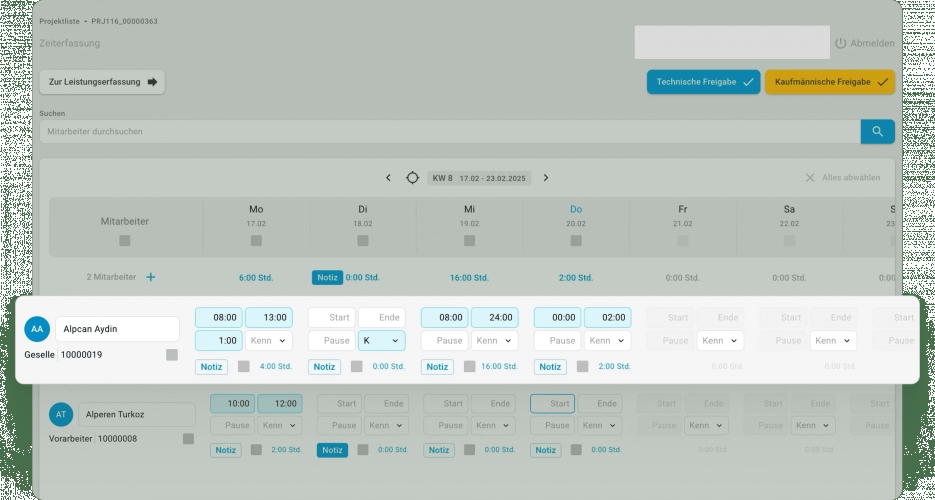Open Alpcan Aydin's Thursday Kenn dropdown
This screenshot has height=500, width=935.
(608, 341)
